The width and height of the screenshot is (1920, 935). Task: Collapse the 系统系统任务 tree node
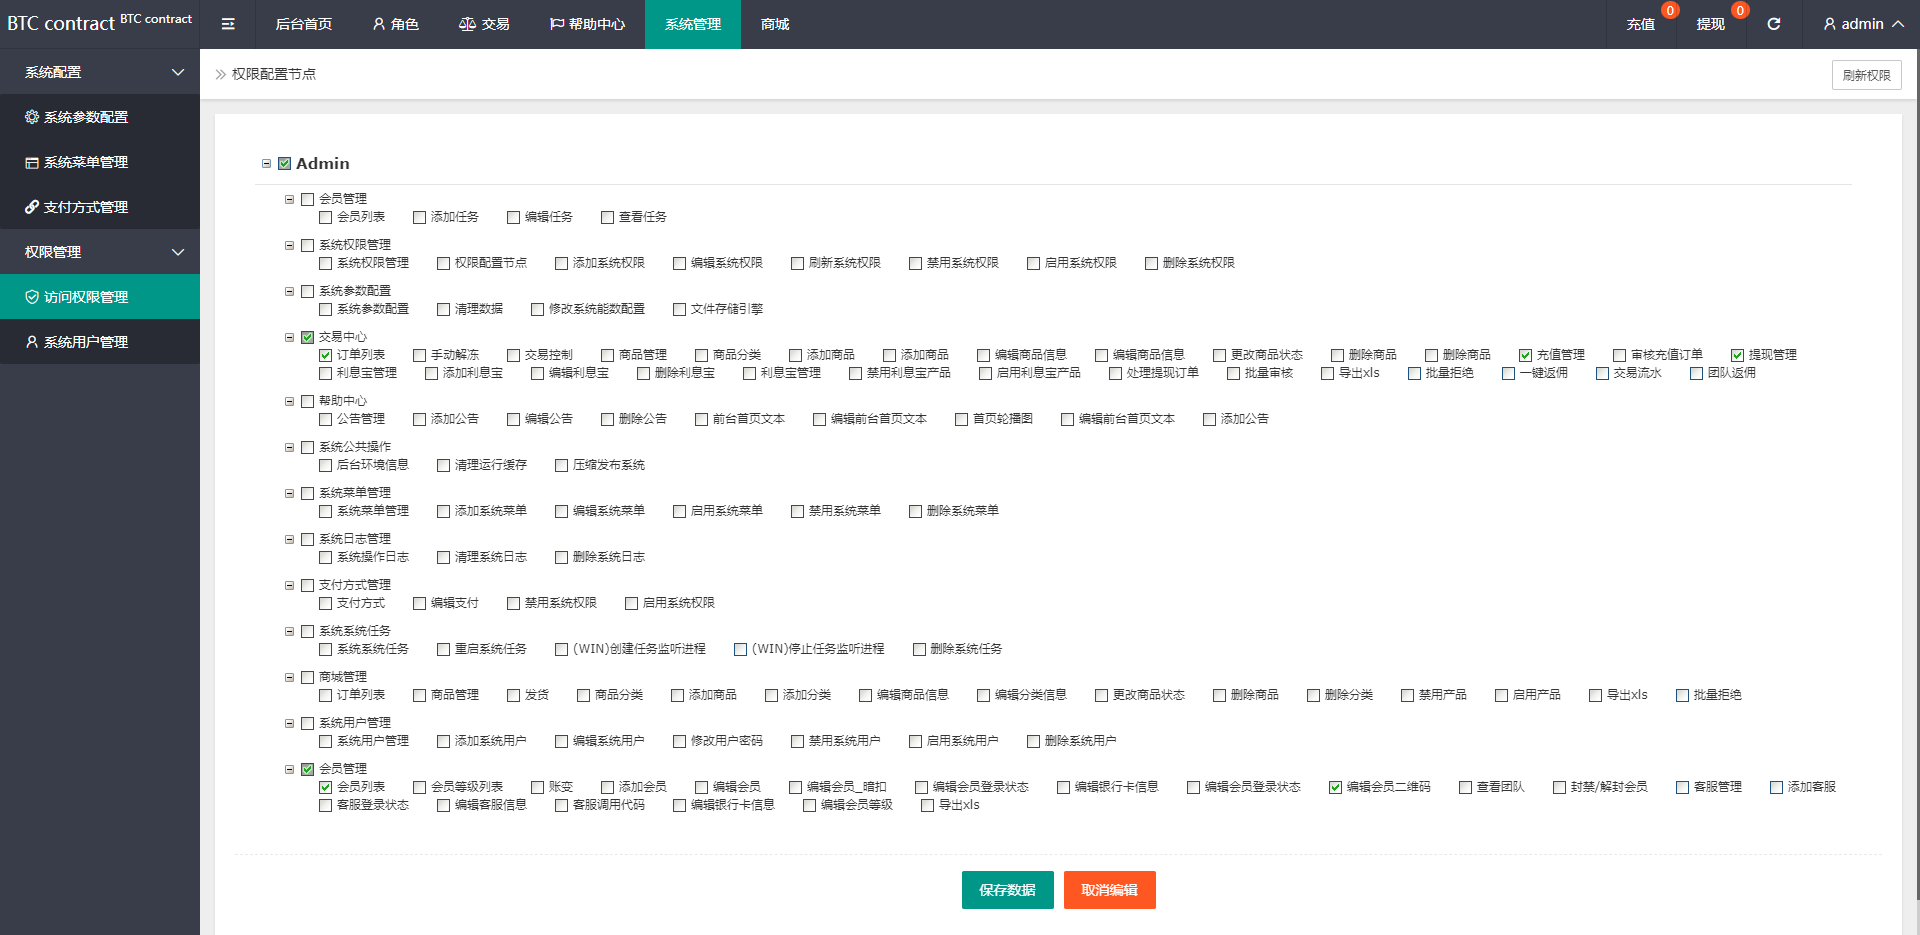pyautogui.click(x=289, y=631)
